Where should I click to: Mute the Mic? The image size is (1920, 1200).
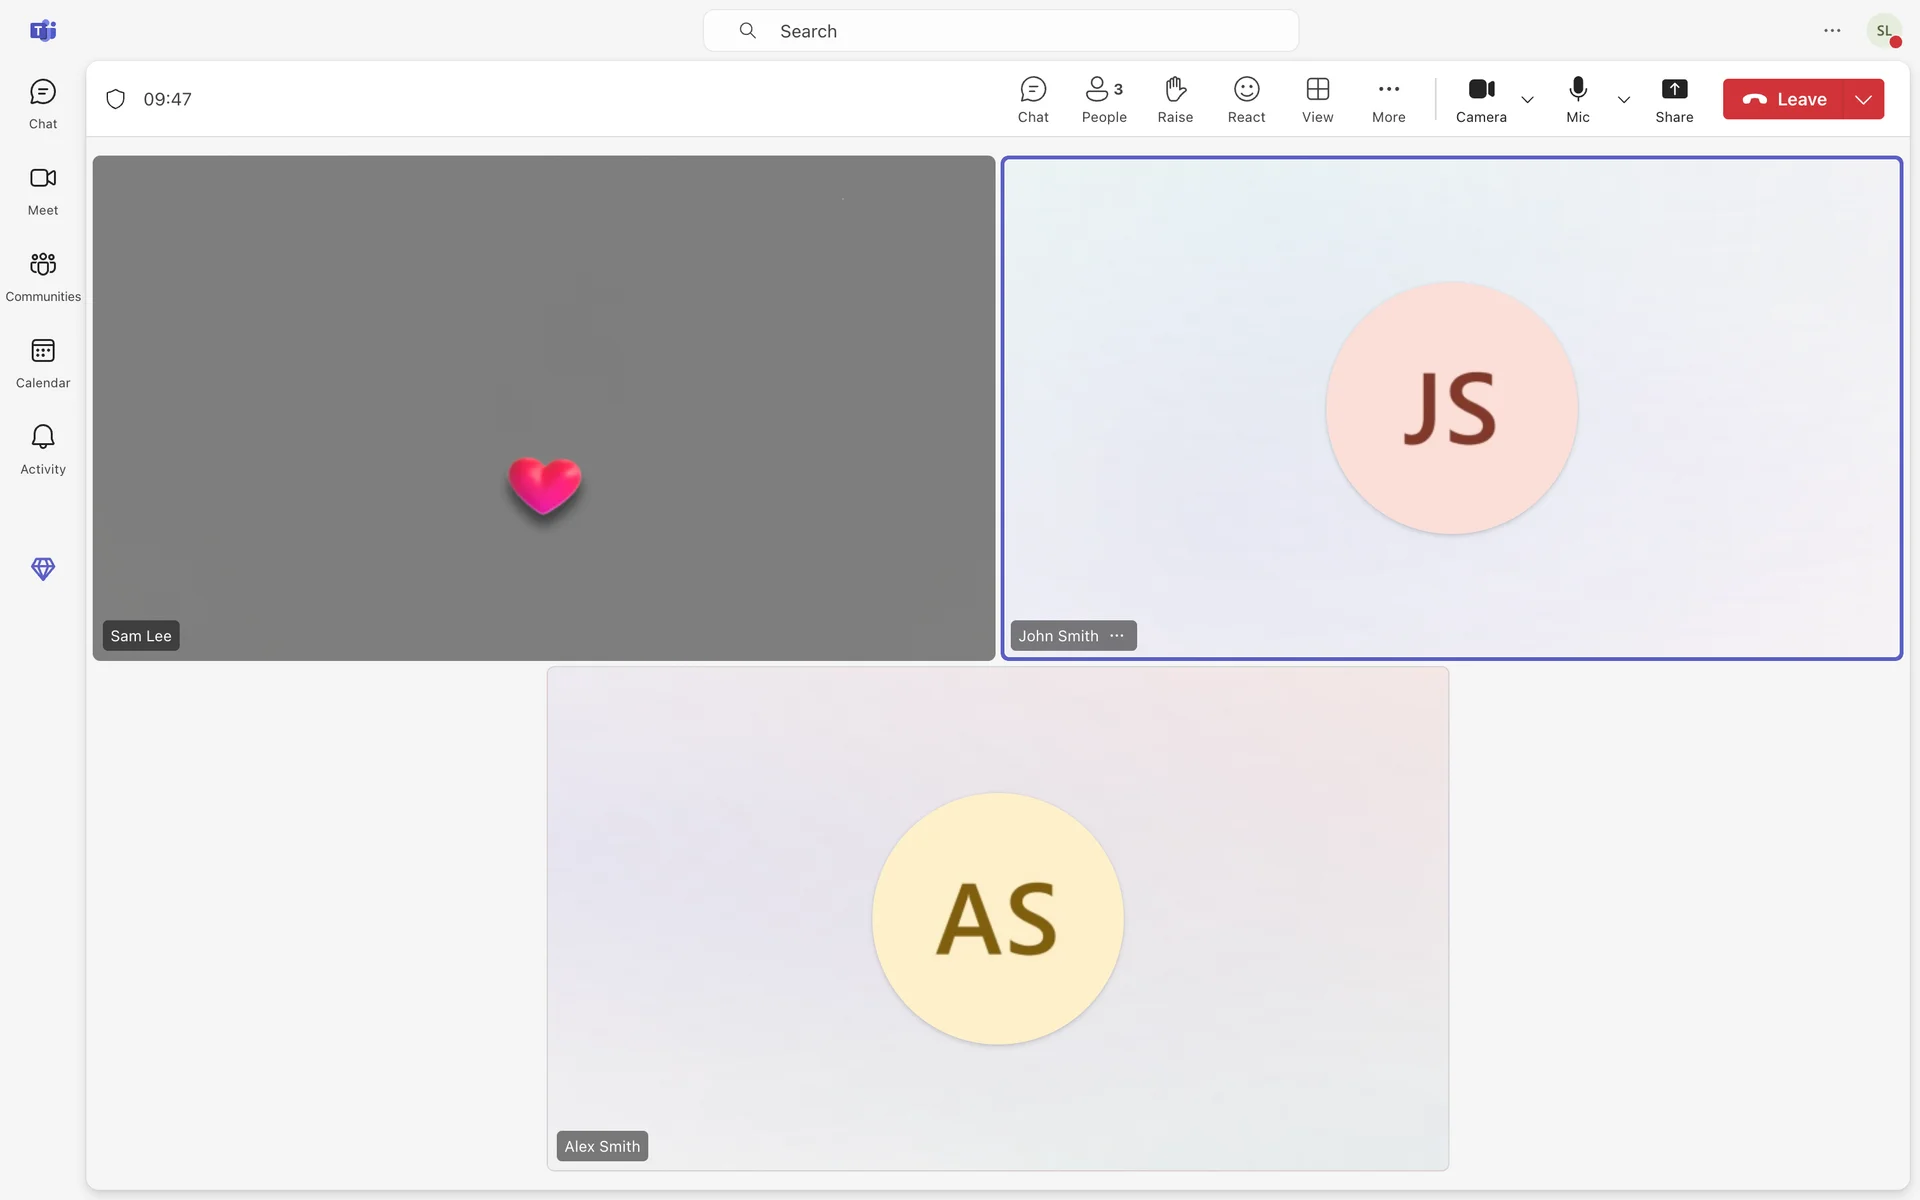pos(1577,99)
